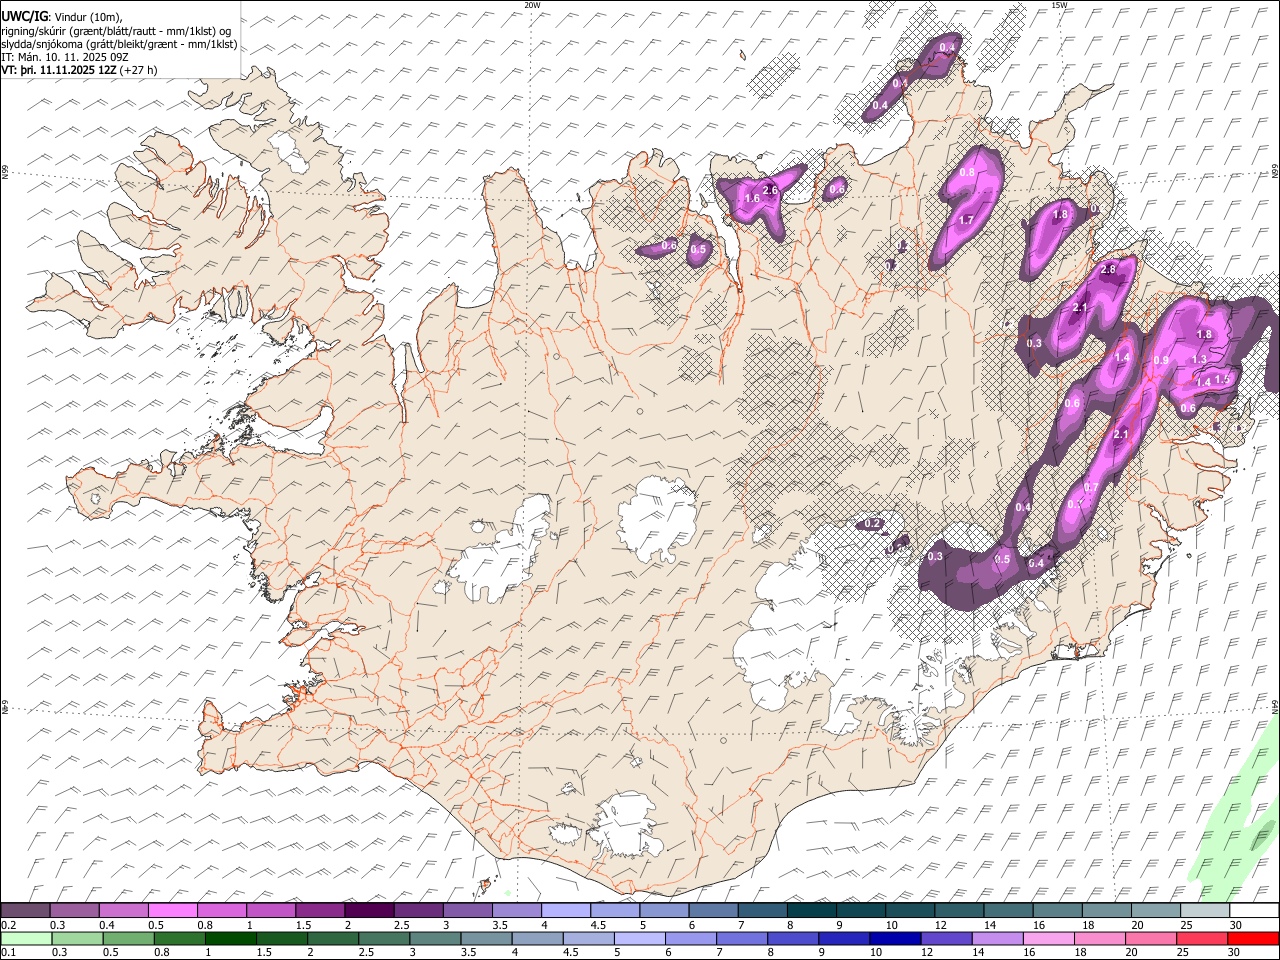This screenshot has height=960, width=1280.
Task: Pick the bright red swatch after 30 in rain legend
Action: pos(1251,939)
